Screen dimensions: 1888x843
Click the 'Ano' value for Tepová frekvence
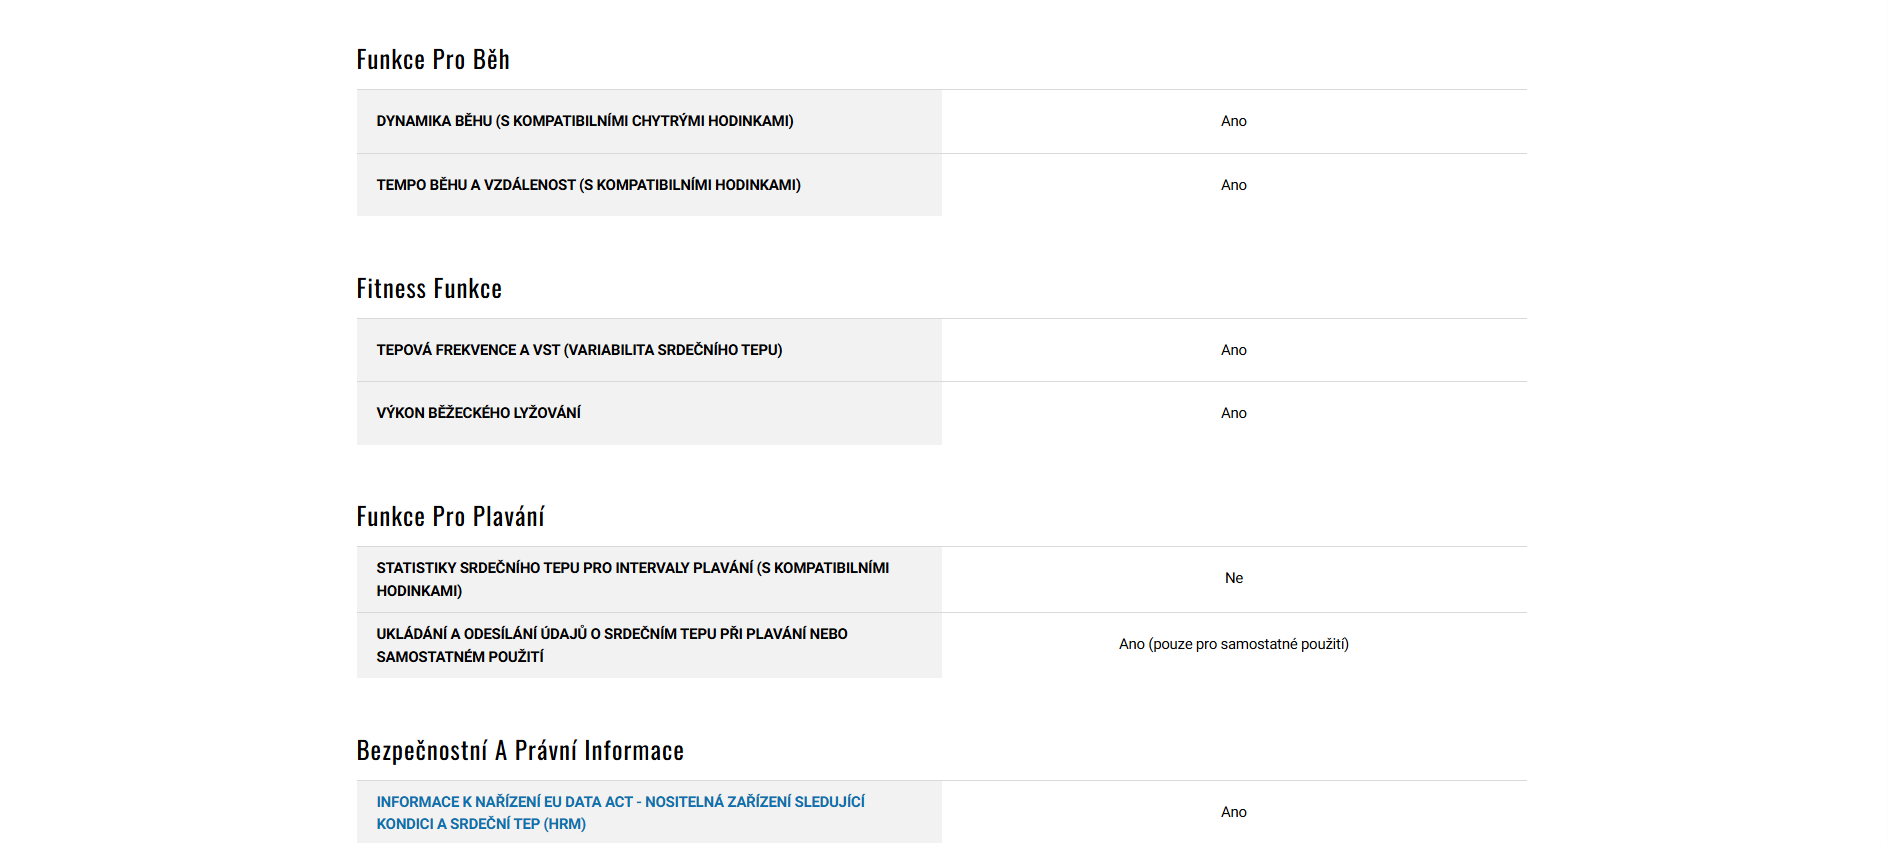coord(1233,350)
